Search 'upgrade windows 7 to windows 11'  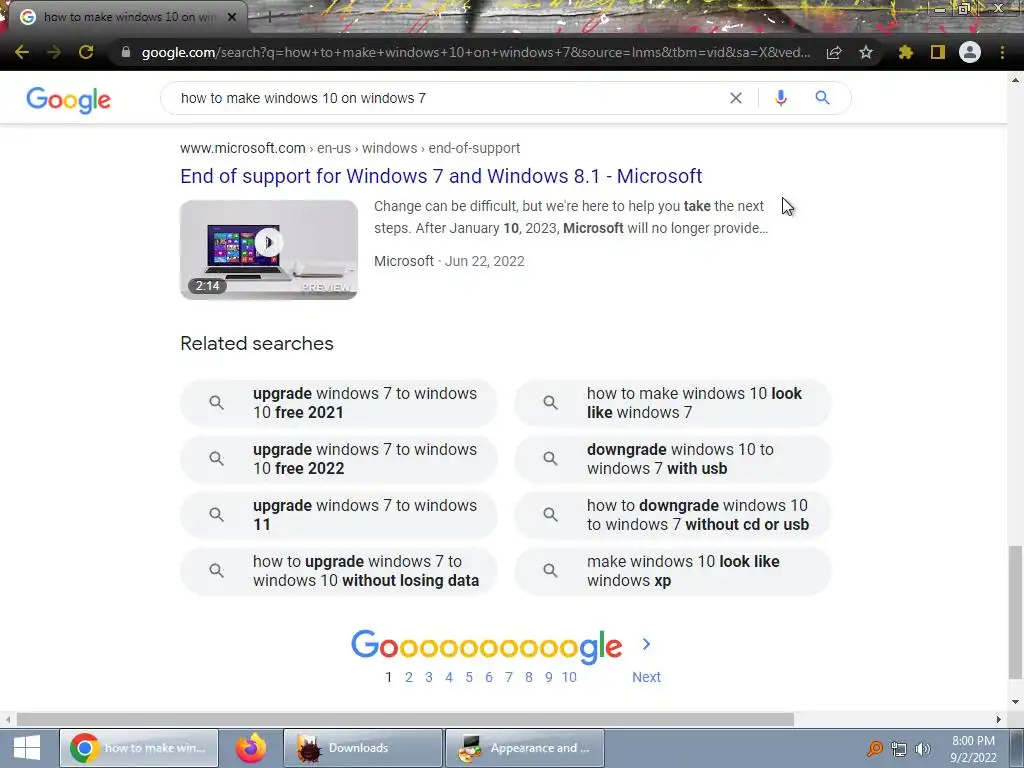(x=339, y=515)
